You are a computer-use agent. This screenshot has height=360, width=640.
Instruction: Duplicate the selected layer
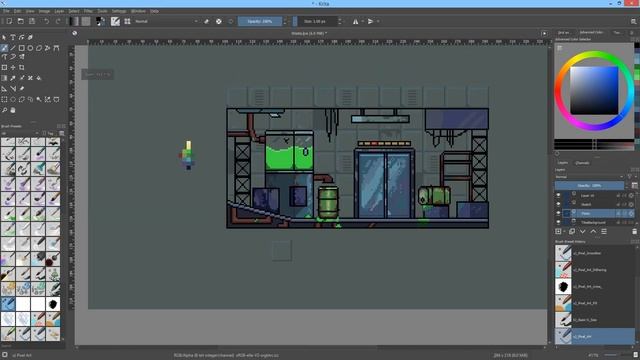click(x=572, y=231)
